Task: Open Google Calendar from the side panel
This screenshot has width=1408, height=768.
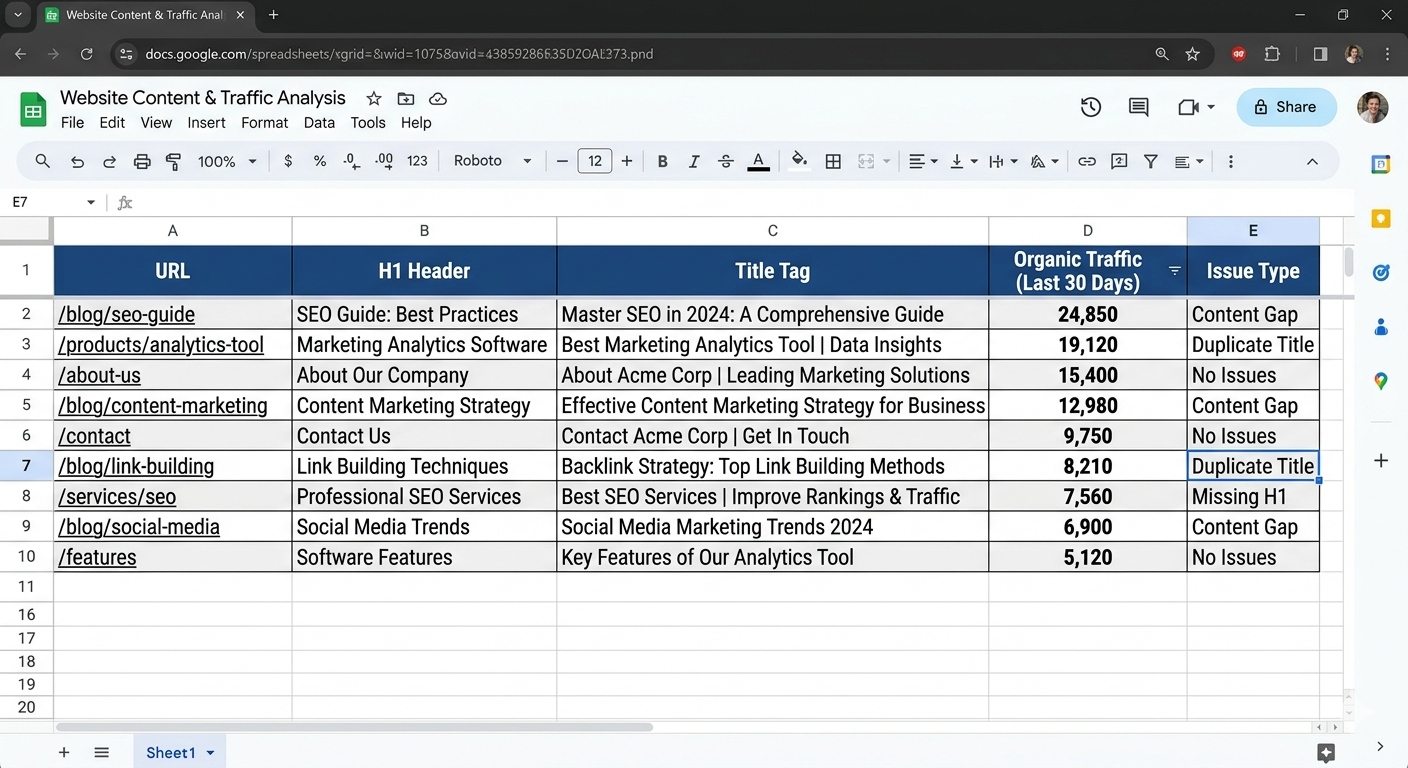Action: point(1381,164)
